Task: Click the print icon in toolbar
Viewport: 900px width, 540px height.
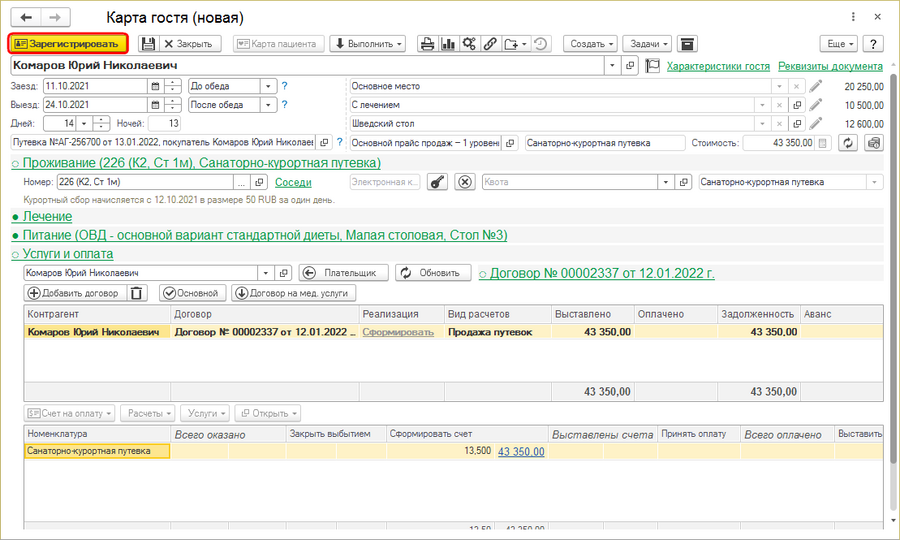Action: [427, 44]
